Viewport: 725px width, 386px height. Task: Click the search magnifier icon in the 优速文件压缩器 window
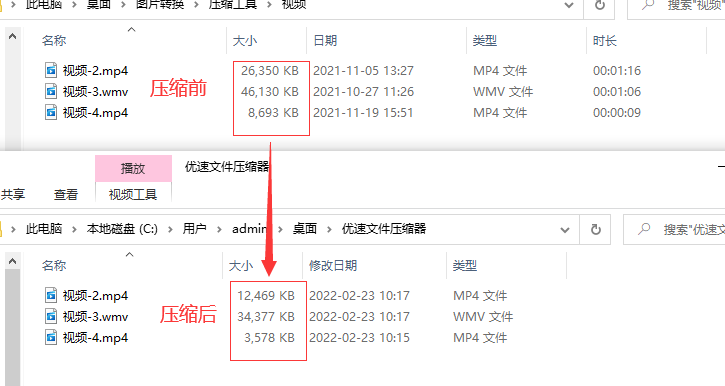point(644,228)
